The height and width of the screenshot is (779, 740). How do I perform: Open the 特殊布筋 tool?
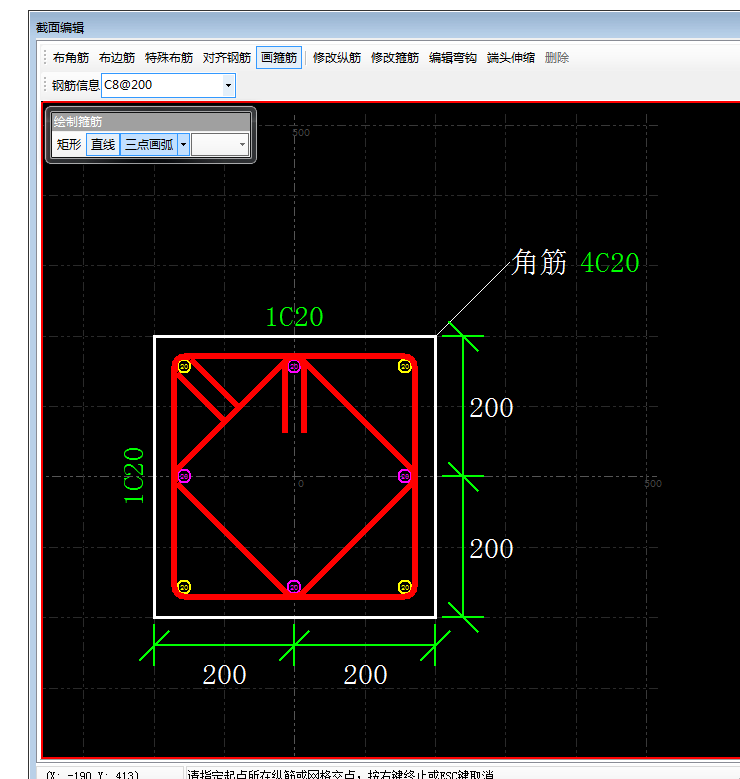[x=169, y=58]
